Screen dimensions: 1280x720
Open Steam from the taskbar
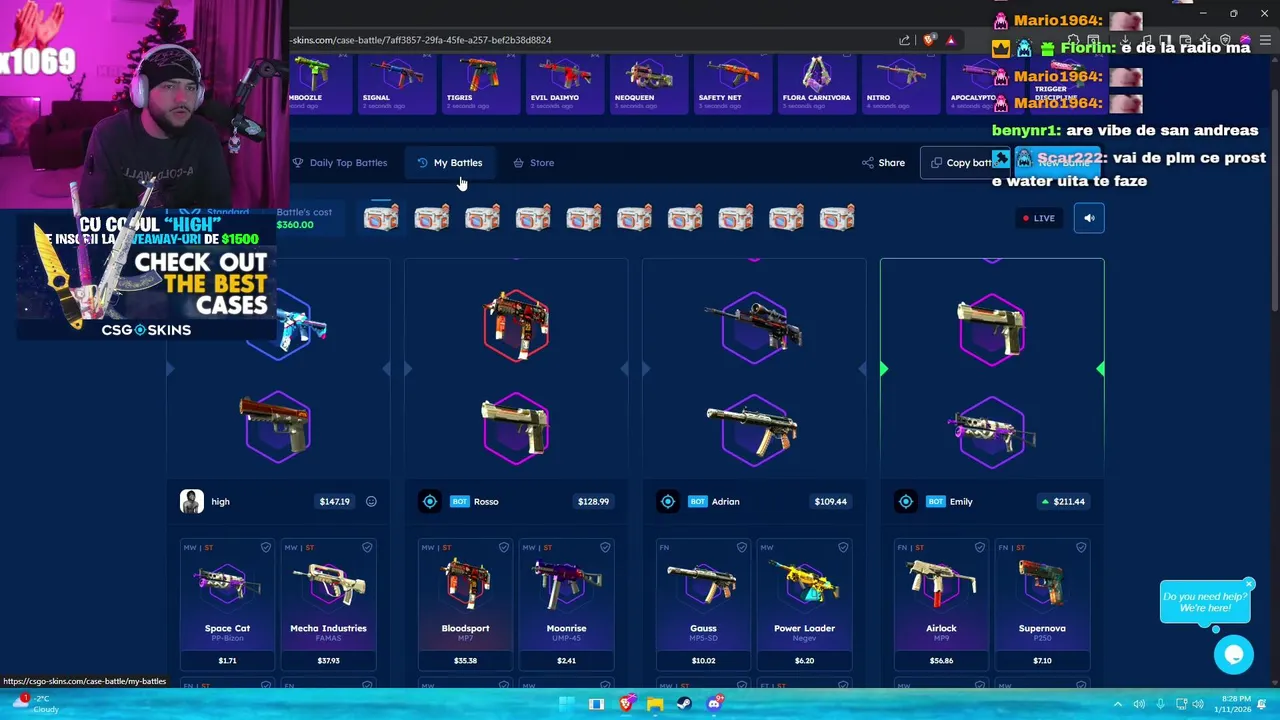point(684,704)
